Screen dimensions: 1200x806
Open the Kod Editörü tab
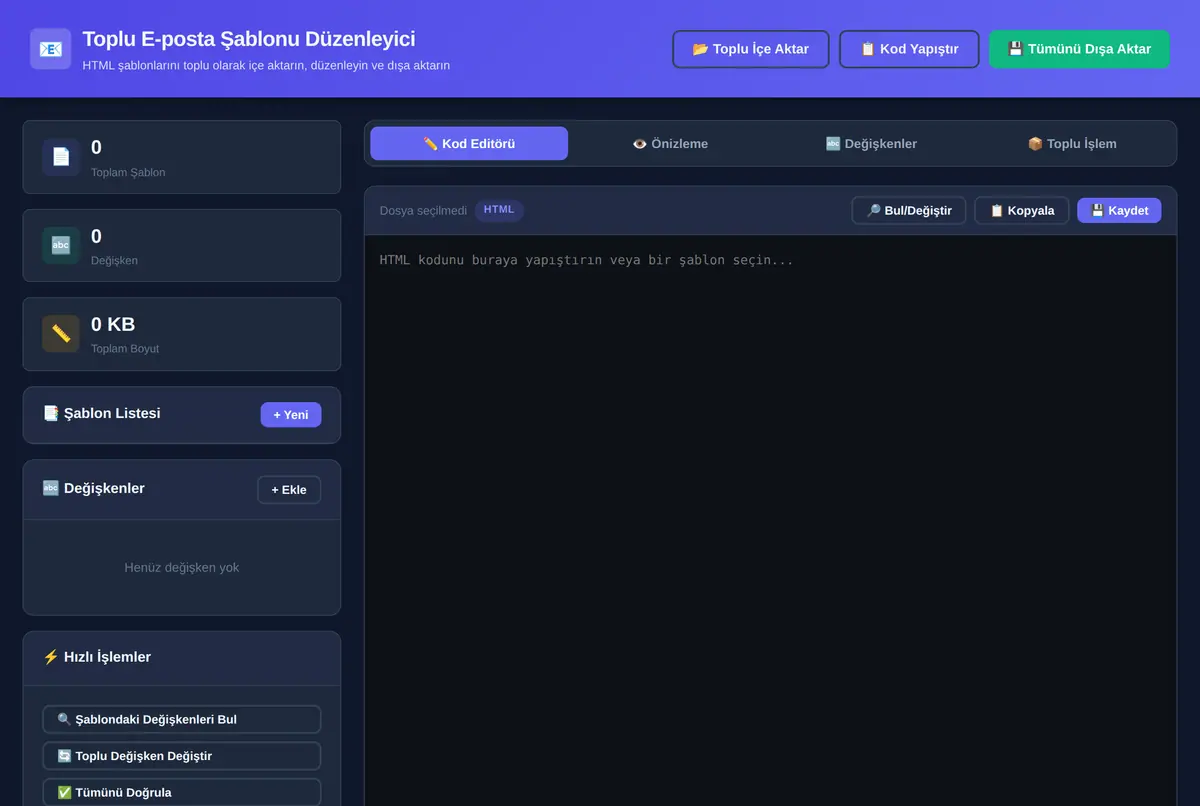(469, 143)
